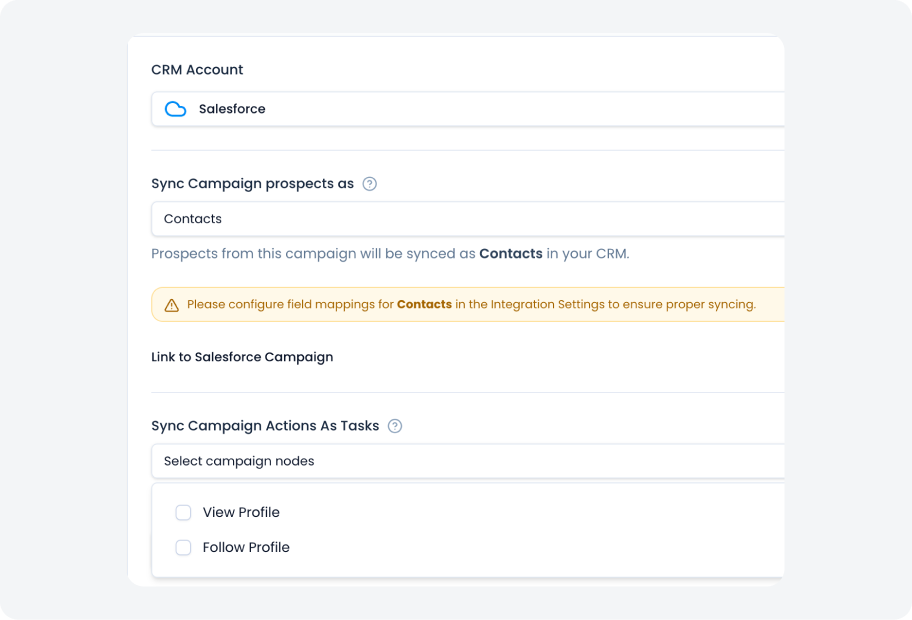Open the Contacts sync type dropdown
This screenshot has width=912, height=620.
pyautogui.click(x=450, y=219)
